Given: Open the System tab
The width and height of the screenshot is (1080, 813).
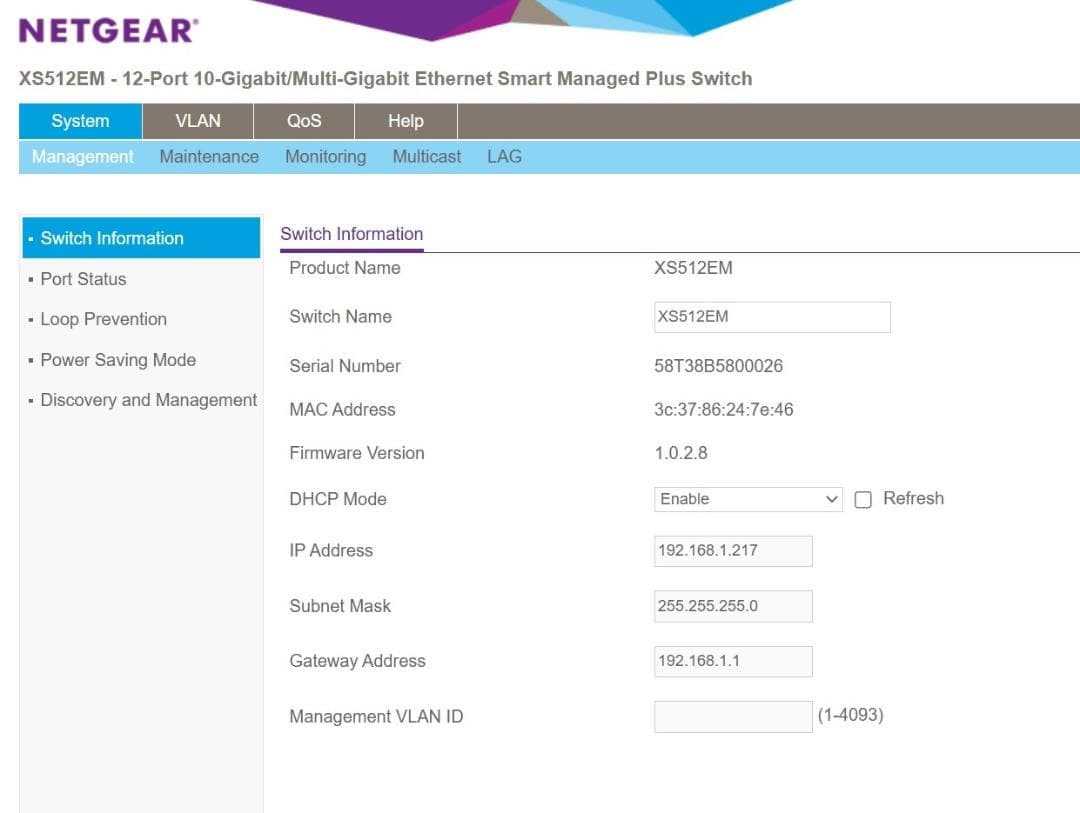Looking at the screenshot, I should 80,121.
